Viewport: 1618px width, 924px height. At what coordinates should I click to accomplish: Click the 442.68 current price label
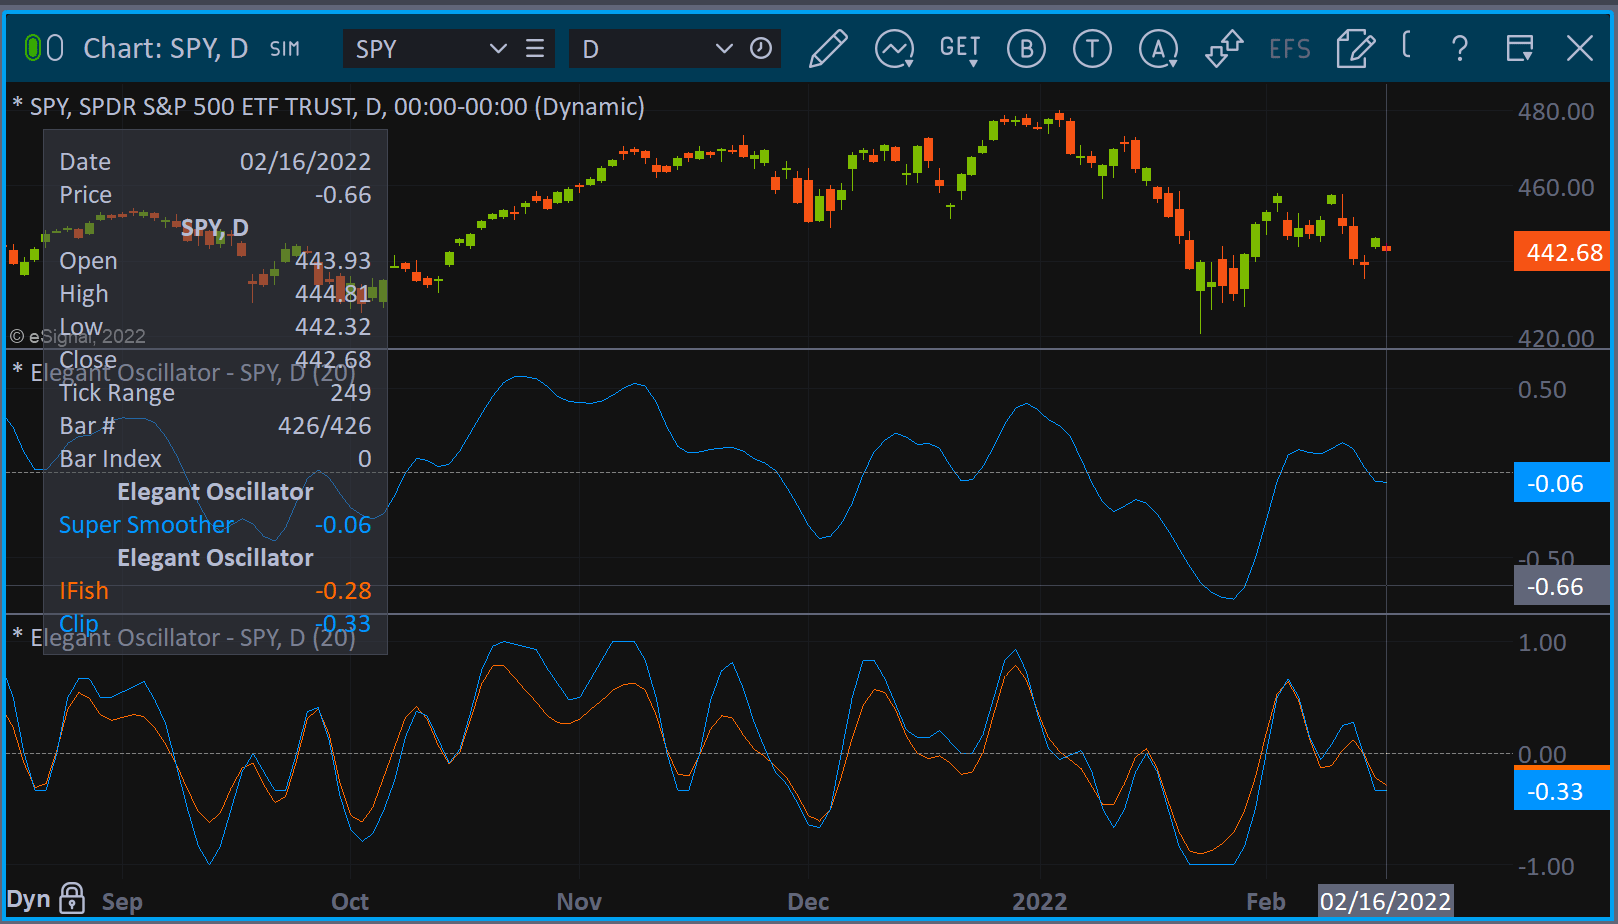(x=1563, y=252)
